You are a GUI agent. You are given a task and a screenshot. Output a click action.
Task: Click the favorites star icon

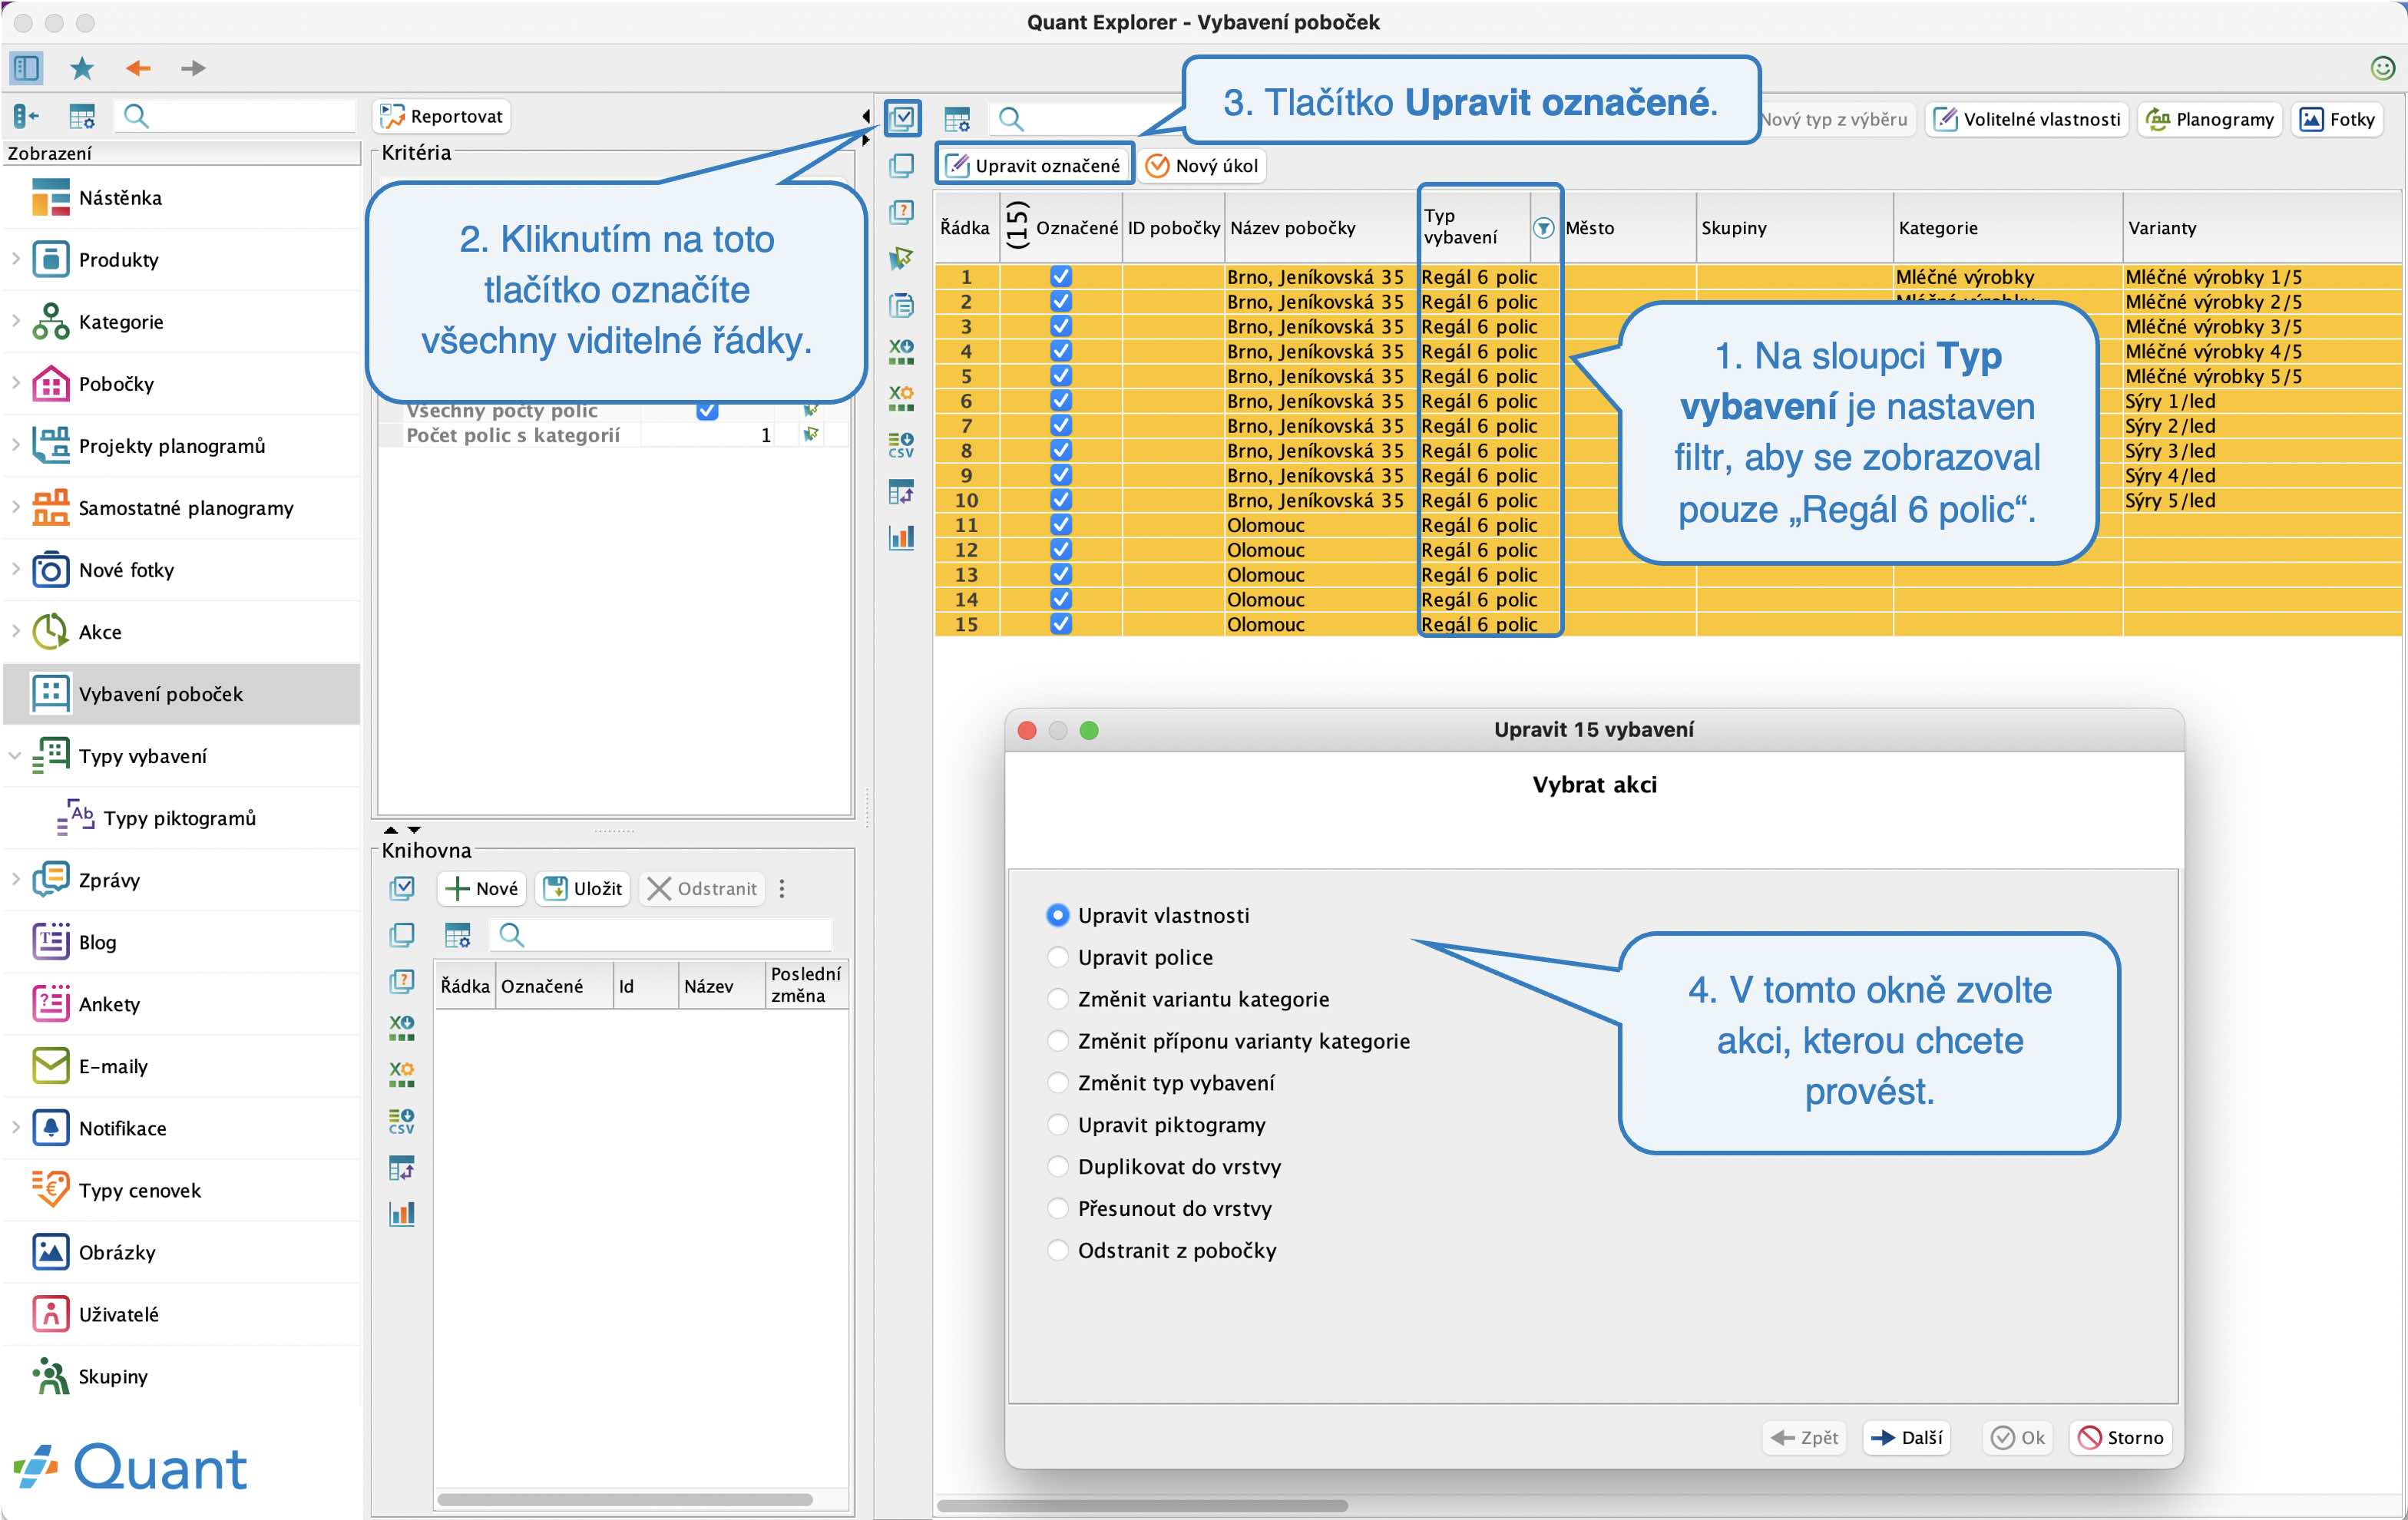point(82,68)
